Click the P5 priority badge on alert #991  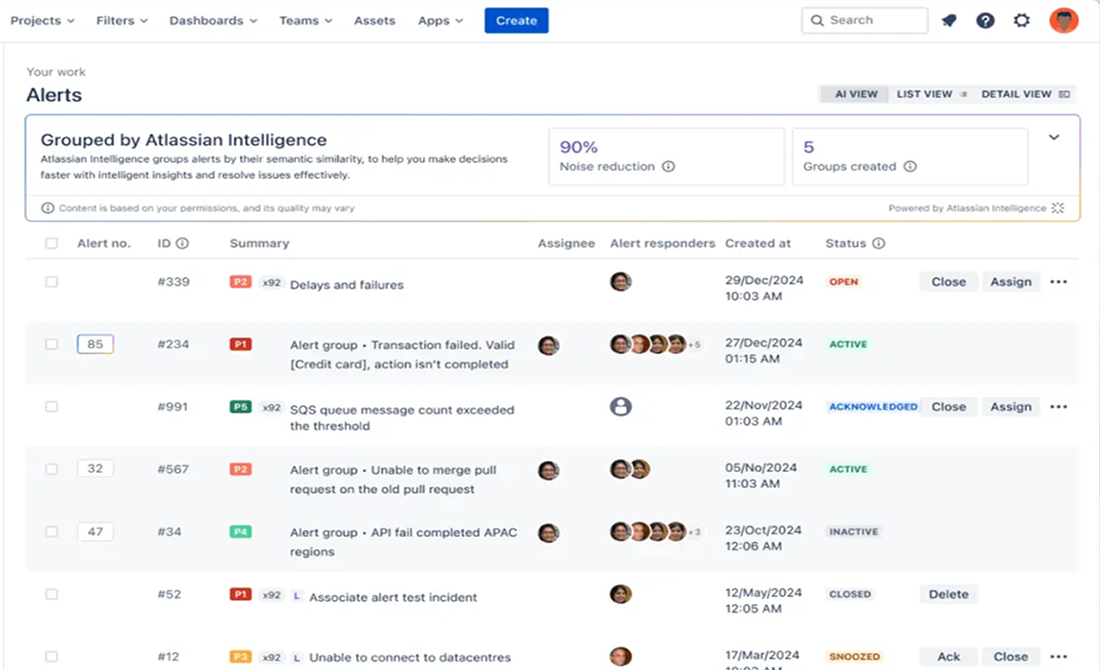241,407
